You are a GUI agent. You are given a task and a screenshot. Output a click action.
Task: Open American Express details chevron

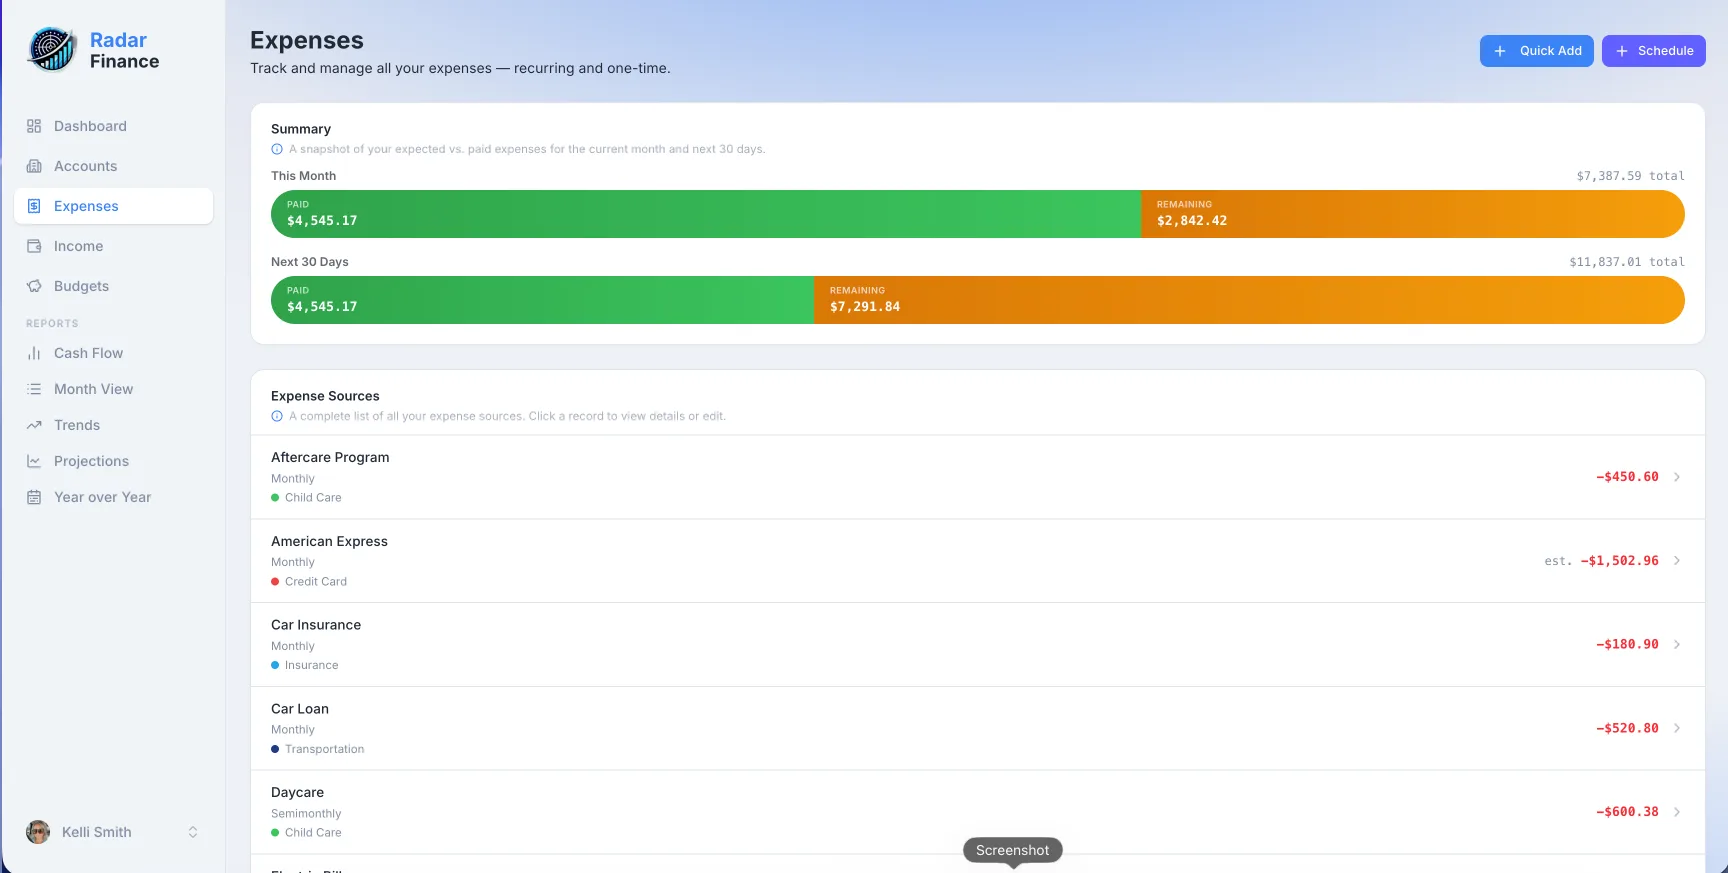tap(1677, 561)
